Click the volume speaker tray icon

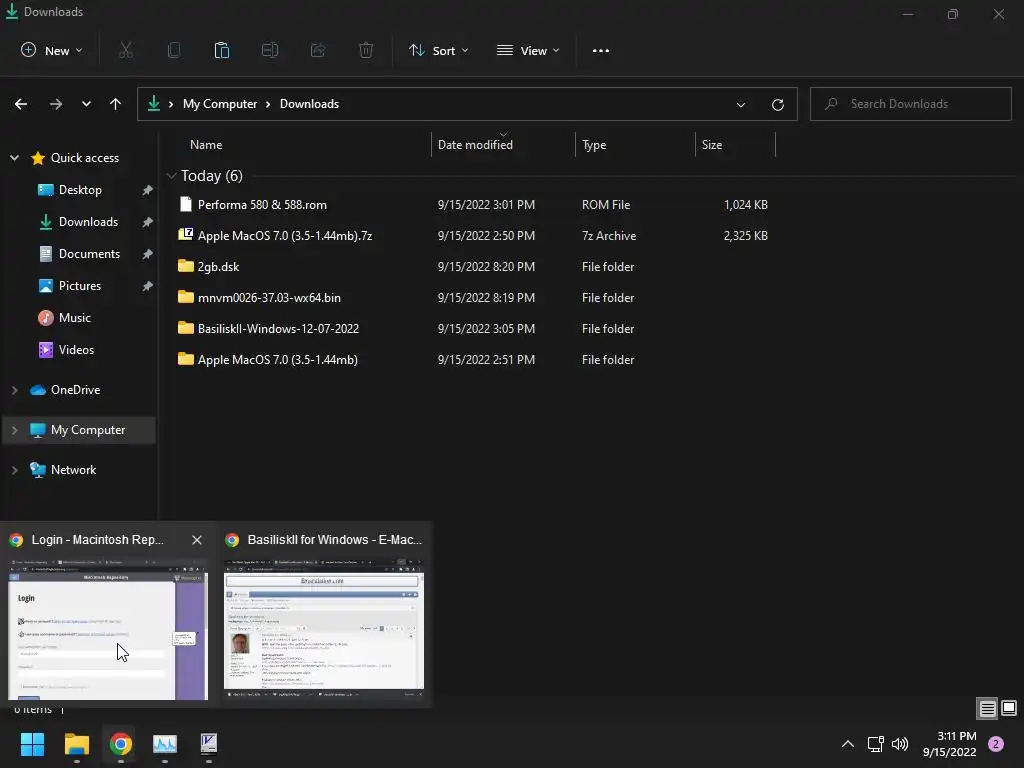900,744
